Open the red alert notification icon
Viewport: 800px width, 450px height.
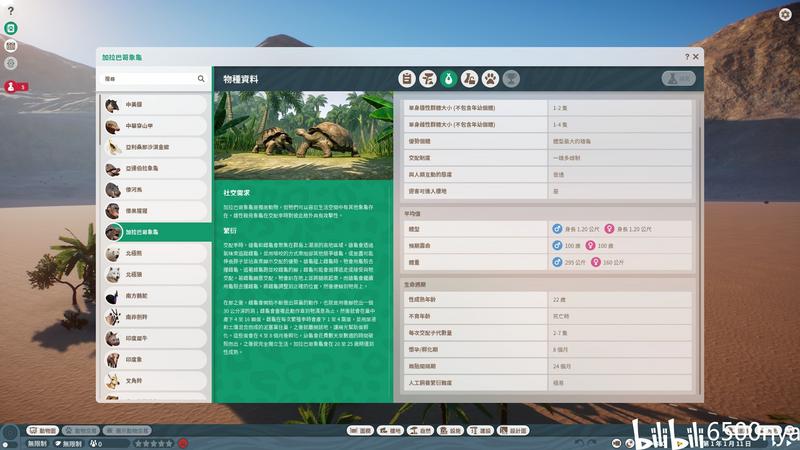11,87
